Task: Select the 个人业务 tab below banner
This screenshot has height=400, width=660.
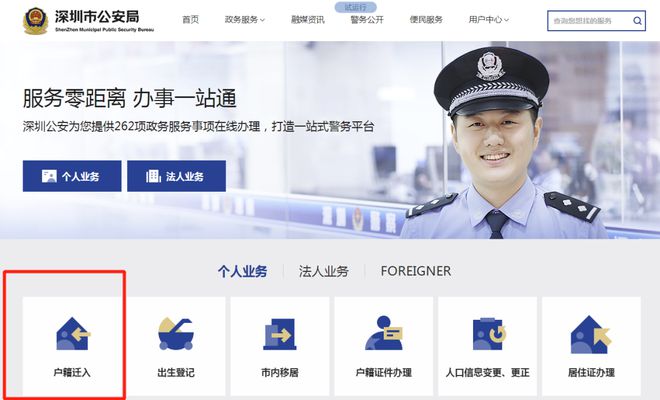Action: pyautogui.click(x=242, y=271)
